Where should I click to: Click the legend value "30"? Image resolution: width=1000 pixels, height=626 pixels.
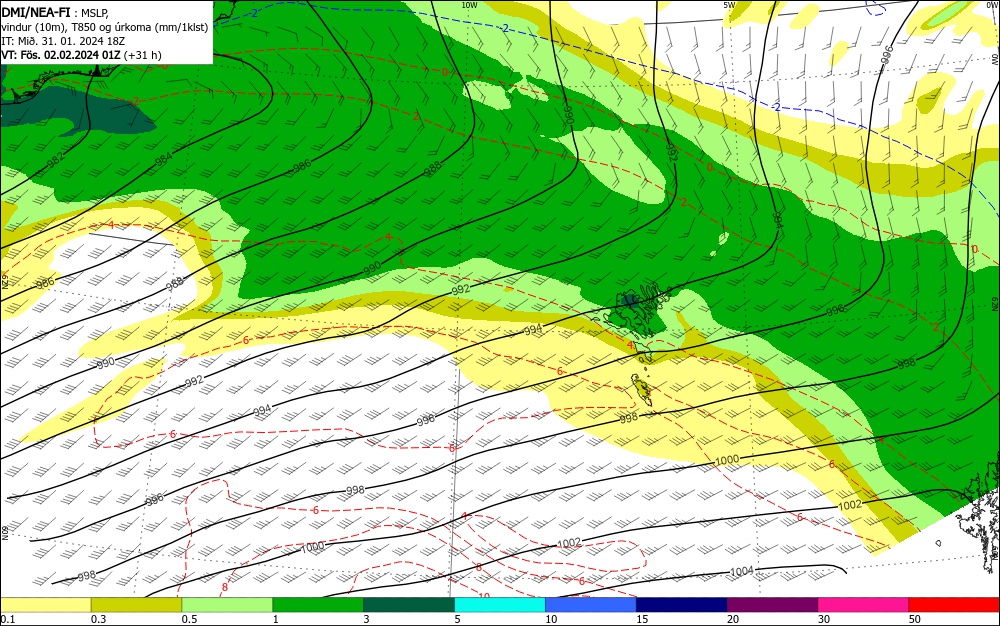tap(824, 619)
